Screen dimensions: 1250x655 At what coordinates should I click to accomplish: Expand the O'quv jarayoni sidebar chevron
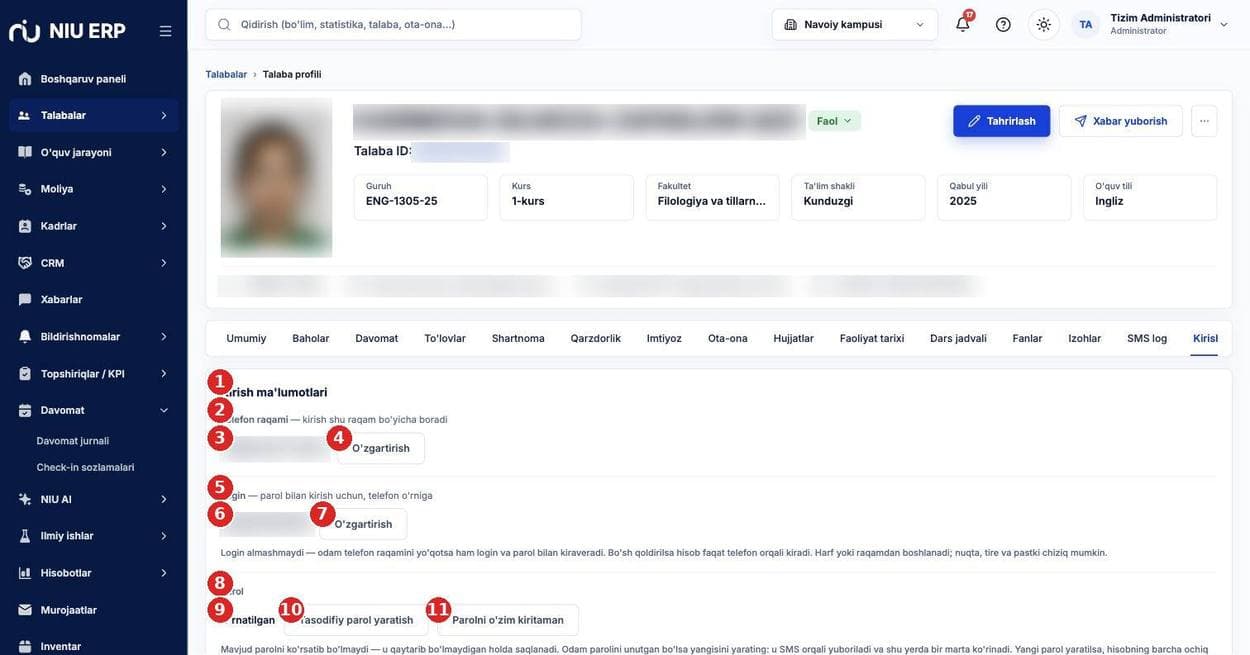pos(164,152)
